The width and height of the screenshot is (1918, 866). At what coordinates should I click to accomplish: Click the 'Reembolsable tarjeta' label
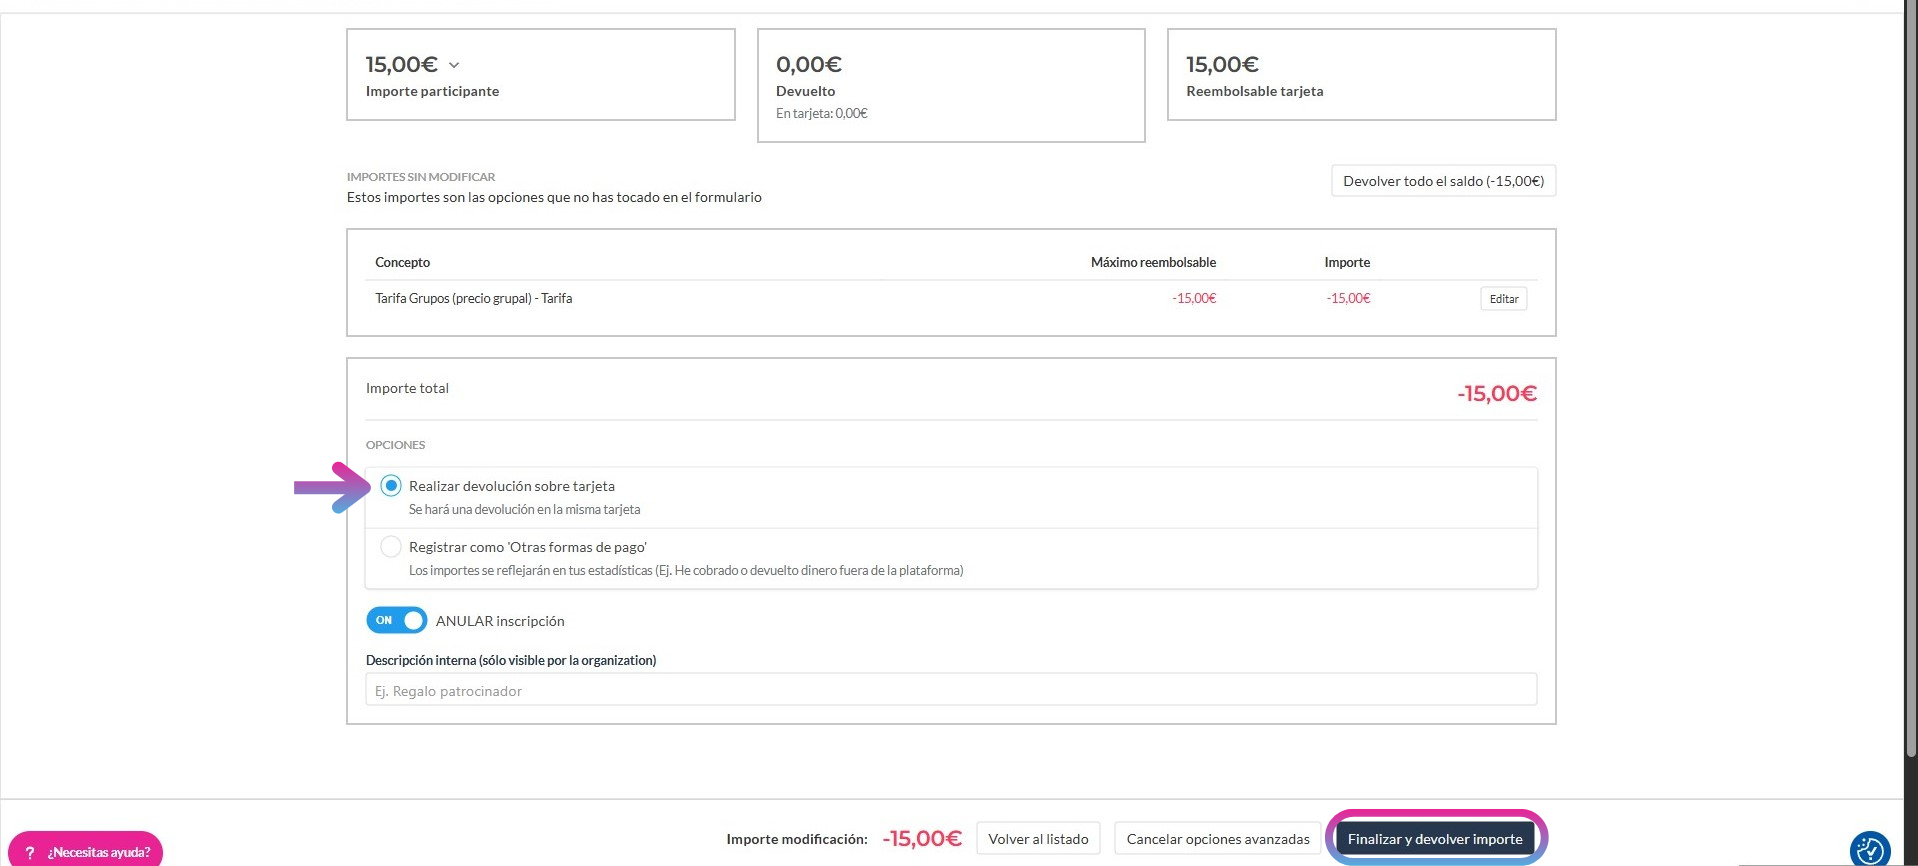tap(1254, 91)
